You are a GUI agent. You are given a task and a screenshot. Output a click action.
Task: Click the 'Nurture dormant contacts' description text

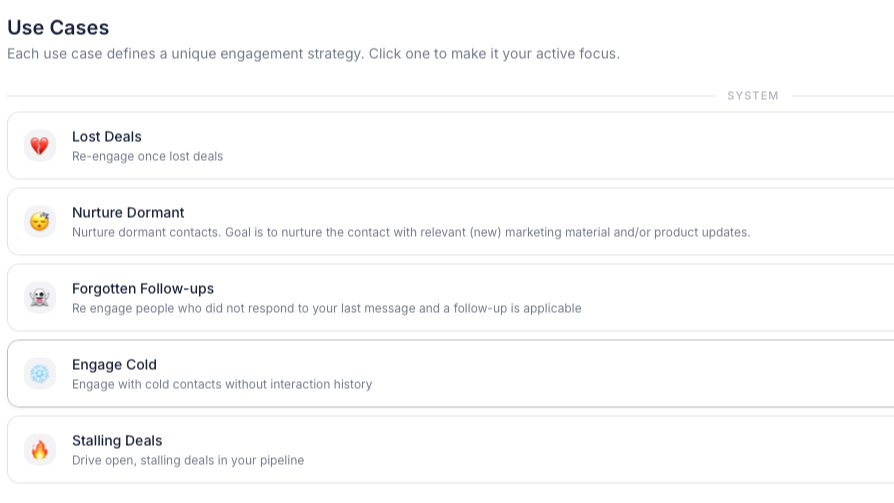pyautogui.click(x=411, y=232)
